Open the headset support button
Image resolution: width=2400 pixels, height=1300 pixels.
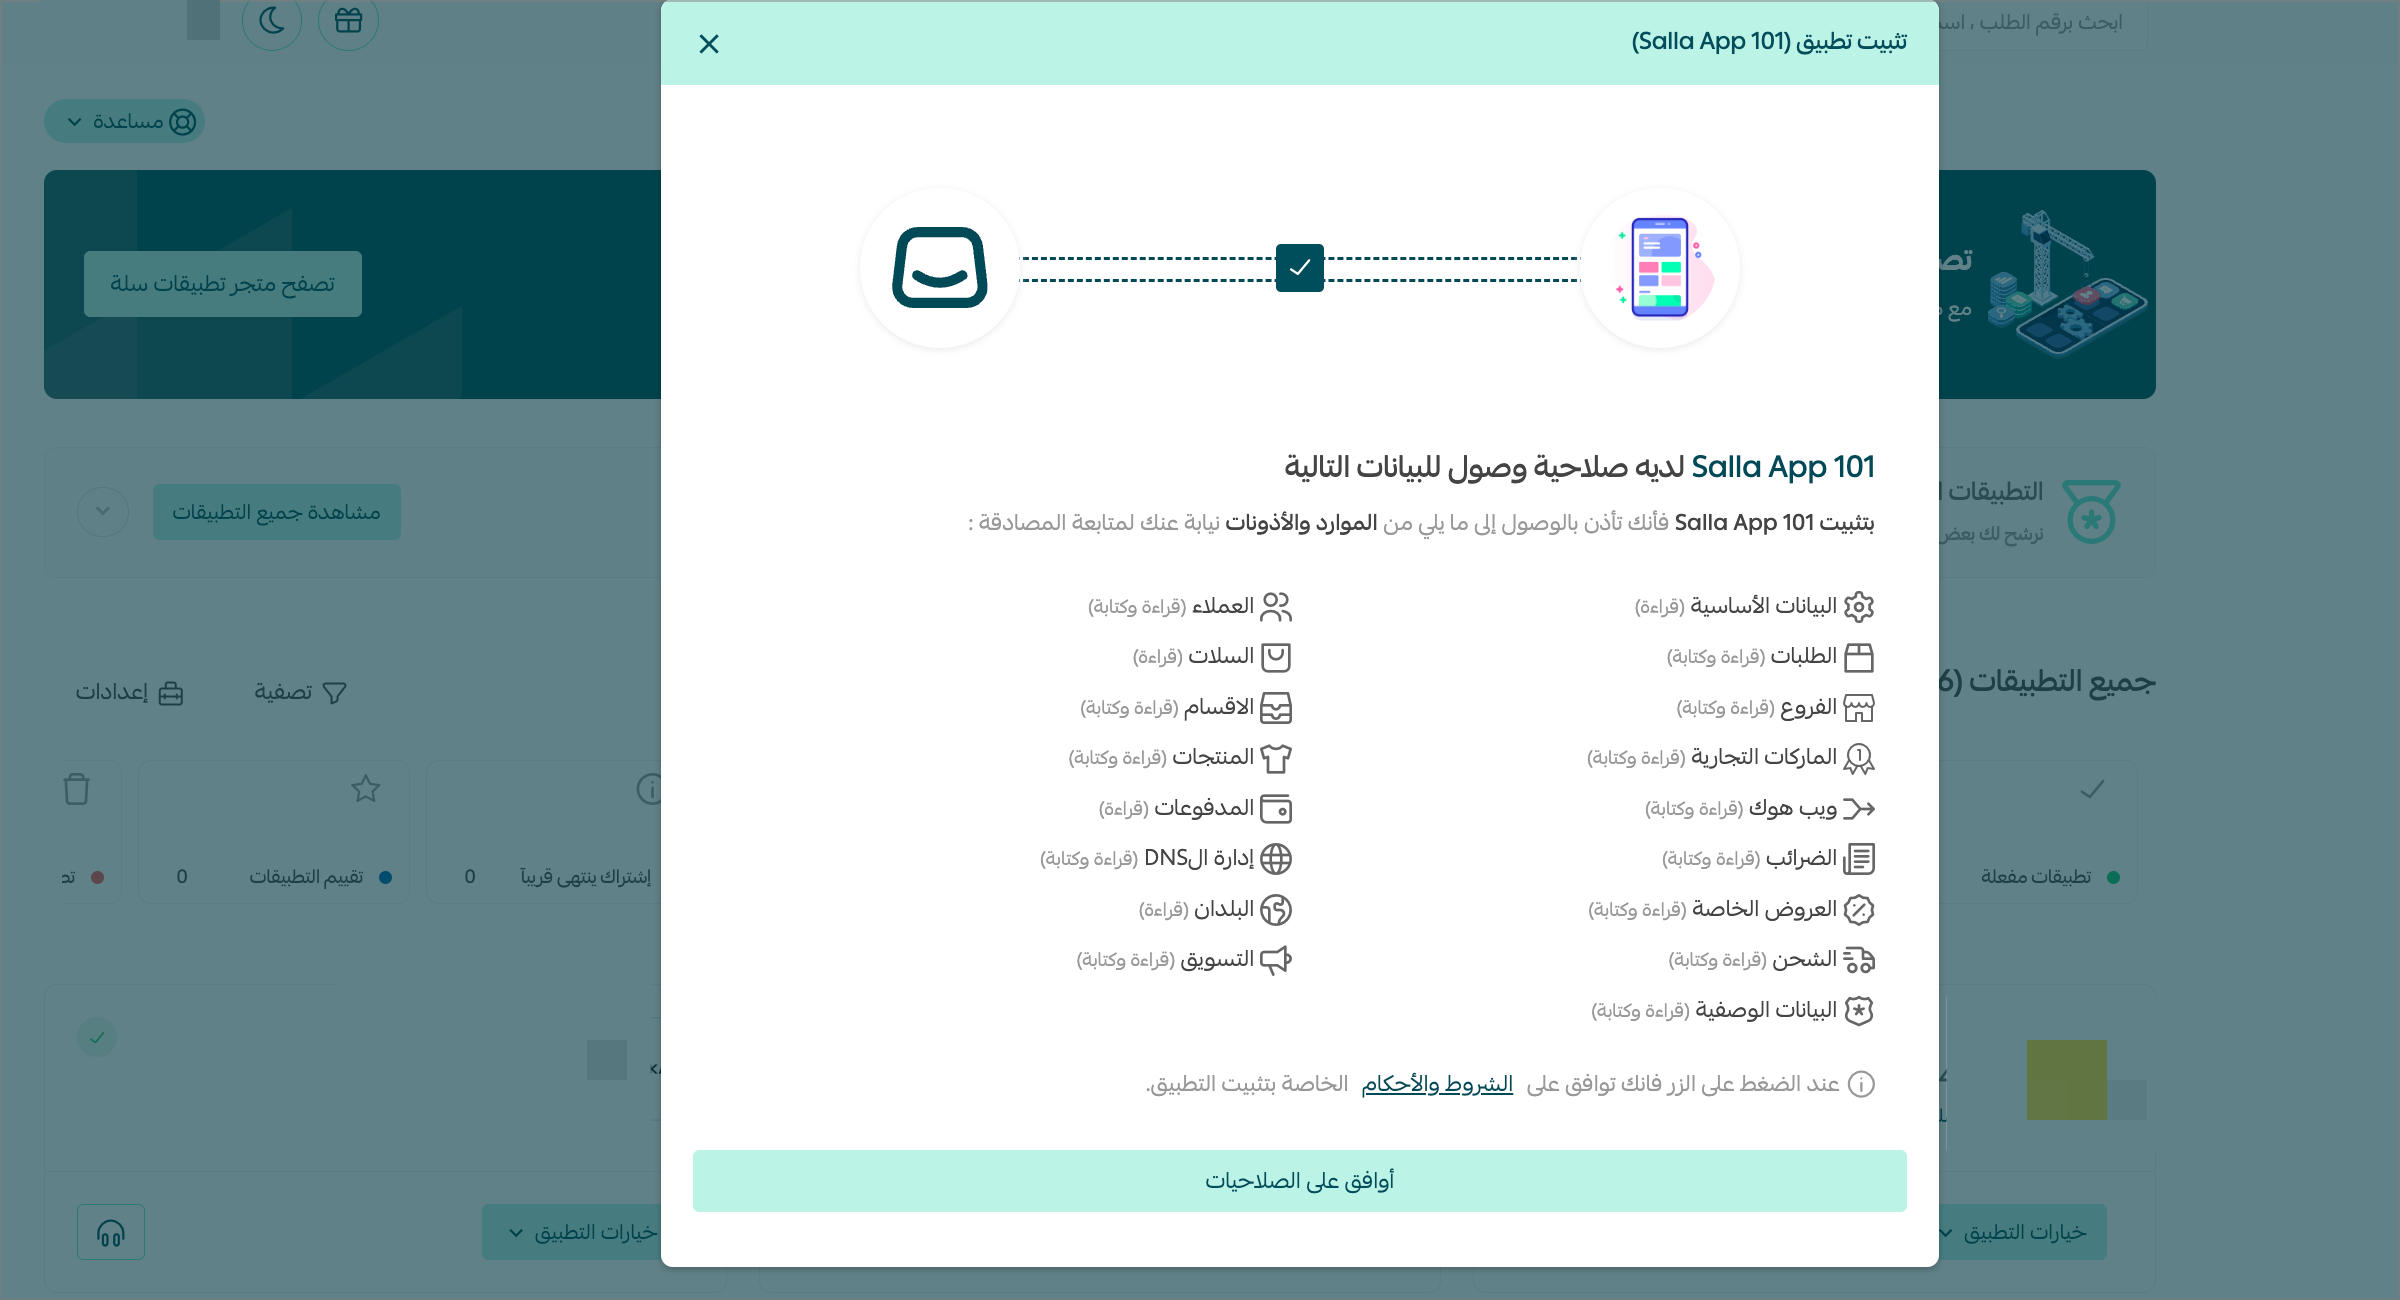pyautogui.click(x=111, y=1232)
